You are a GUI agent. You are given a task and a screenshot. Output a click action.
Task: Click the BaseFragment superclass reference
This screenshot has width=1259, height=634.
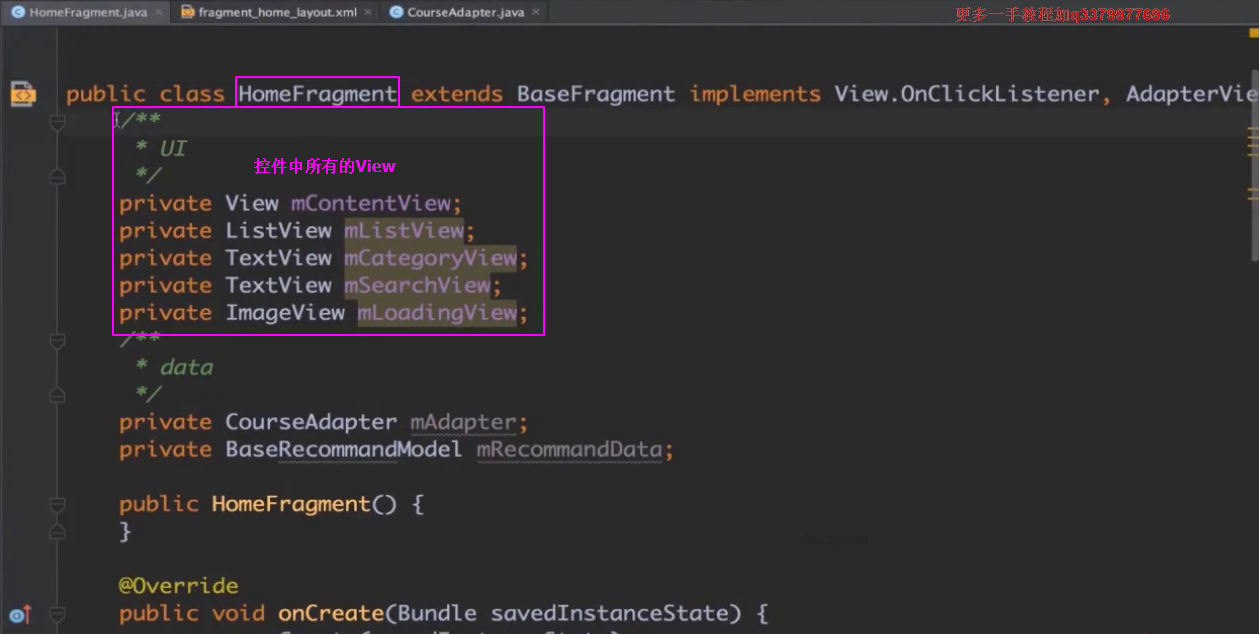(x=595, y=94)
